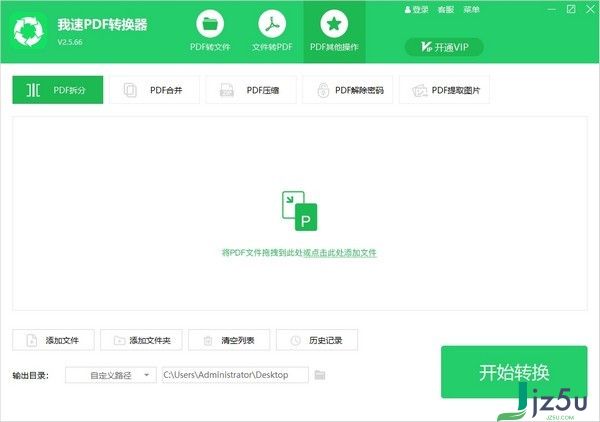Close the converter window
The image size is (600, 422).
590,9
